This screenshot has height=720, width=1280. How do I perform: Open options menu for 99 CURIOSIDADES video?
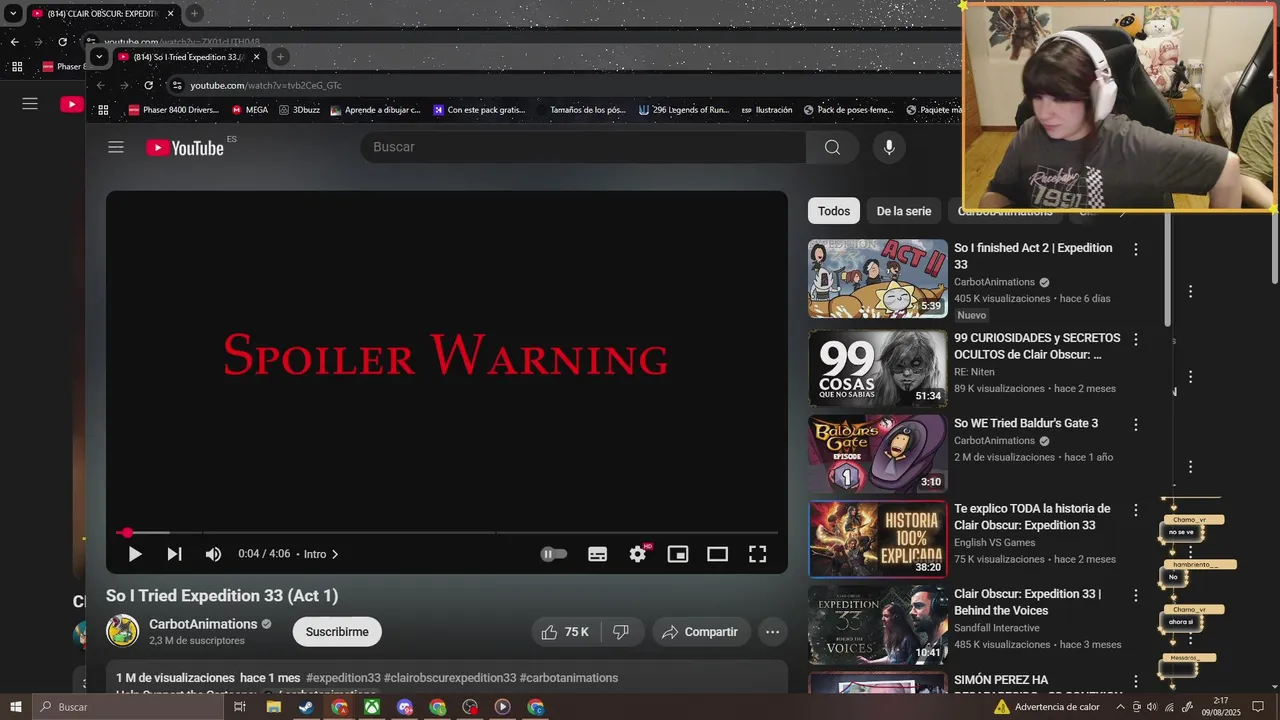point(1135,339)
